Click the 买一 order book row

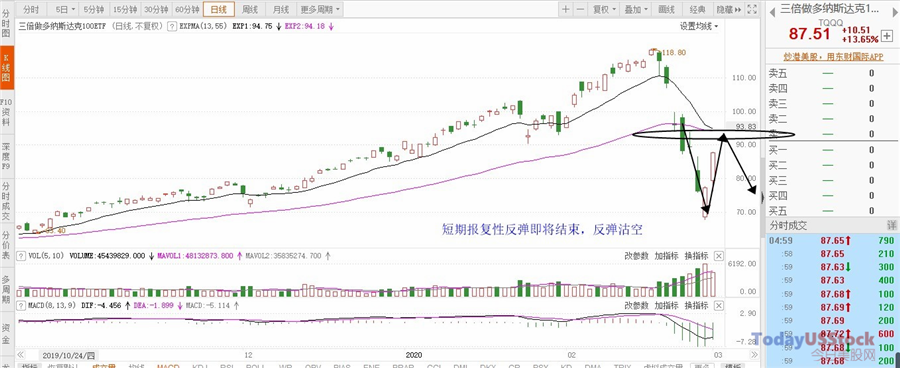click(x=832, y=150)
